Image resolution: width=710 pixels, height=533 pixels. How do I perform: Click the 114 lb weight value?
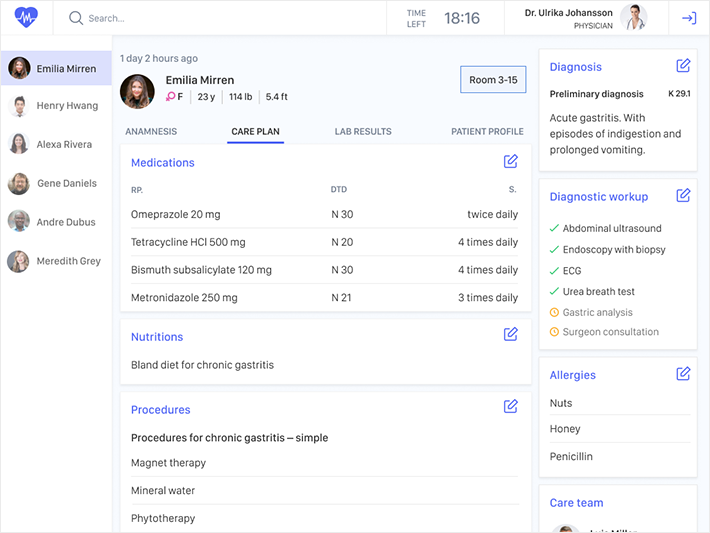pyautogui.click(x=240, y=97)
